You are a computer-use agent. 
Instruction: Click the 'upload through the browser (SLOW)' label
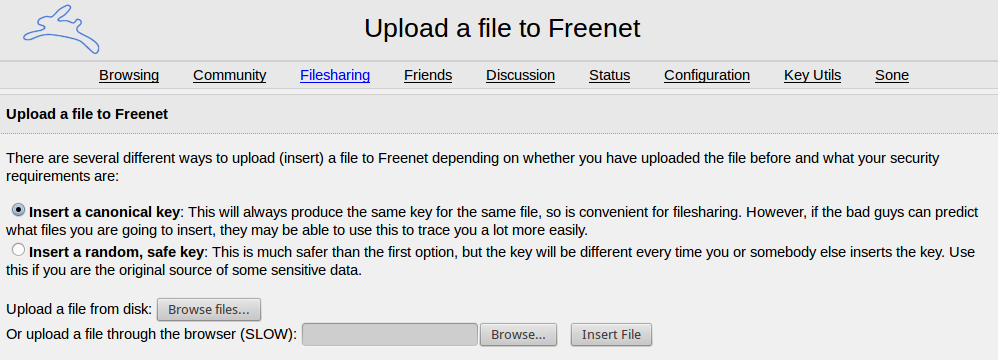pyautogui.click(x=151, y=335)
